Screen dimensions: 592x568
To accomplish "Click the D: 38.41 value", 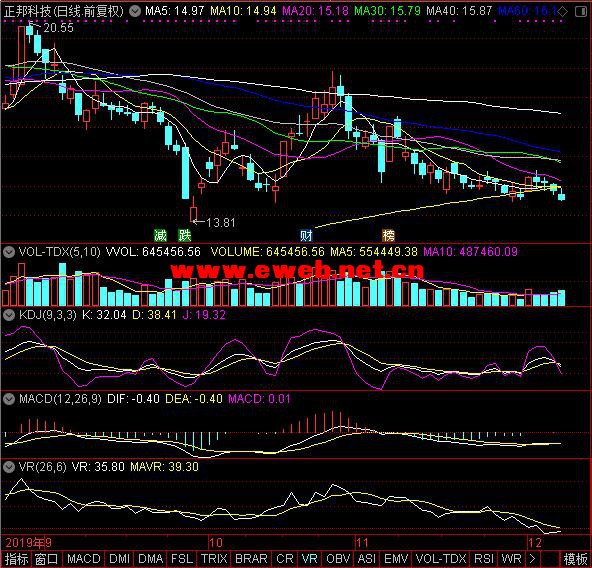I will tap(154, 315).
